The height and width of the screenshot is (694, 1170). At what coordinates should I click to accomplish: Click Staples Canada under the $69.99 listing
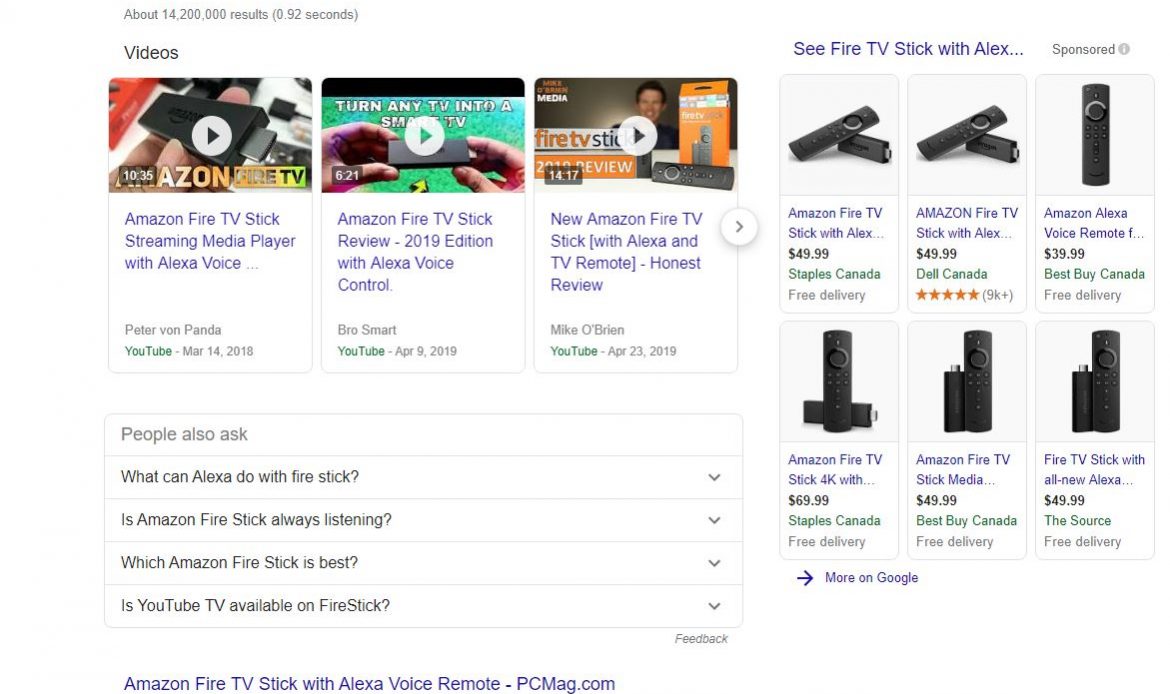tap(834, 521)
